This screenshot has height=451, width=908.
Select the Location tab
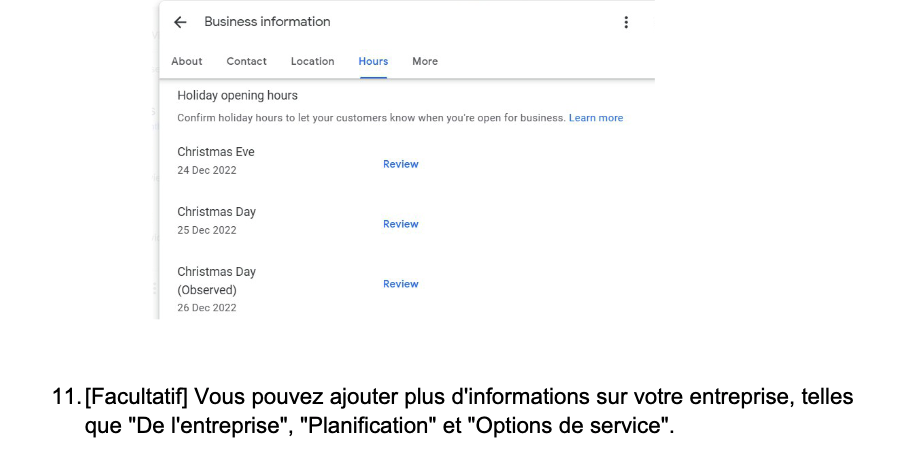click(x=312, y=61)
